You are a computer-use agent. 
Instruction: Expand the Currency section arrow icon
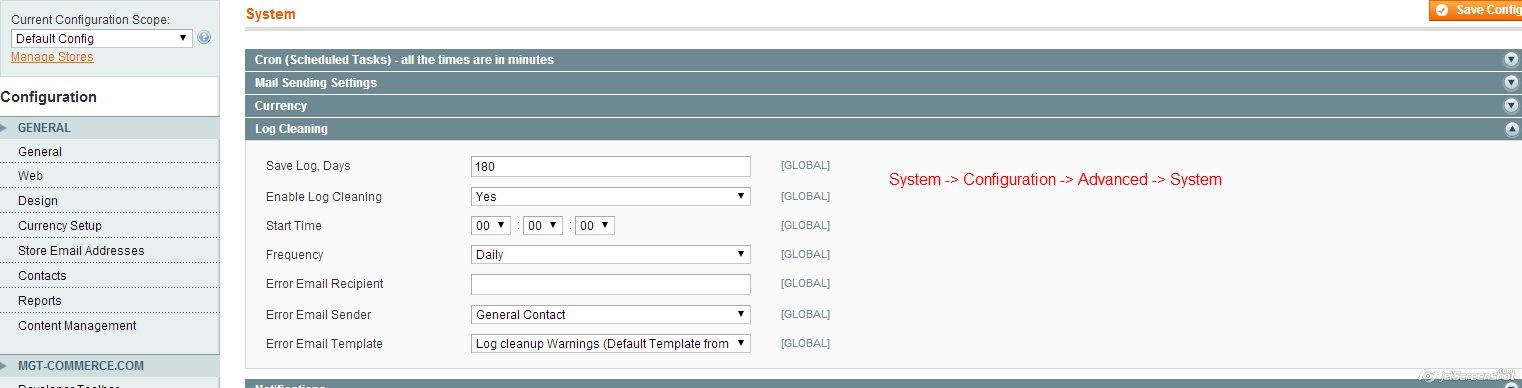click(x=1511, y=106)
